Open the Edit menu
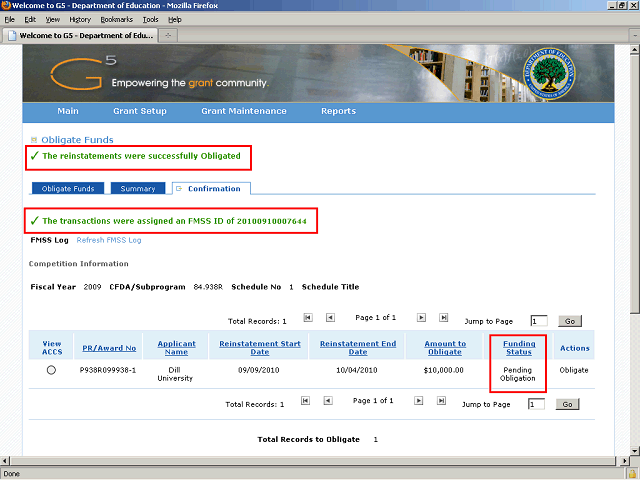The width and height of the screenshot is (640, 480). click(30, 20)
